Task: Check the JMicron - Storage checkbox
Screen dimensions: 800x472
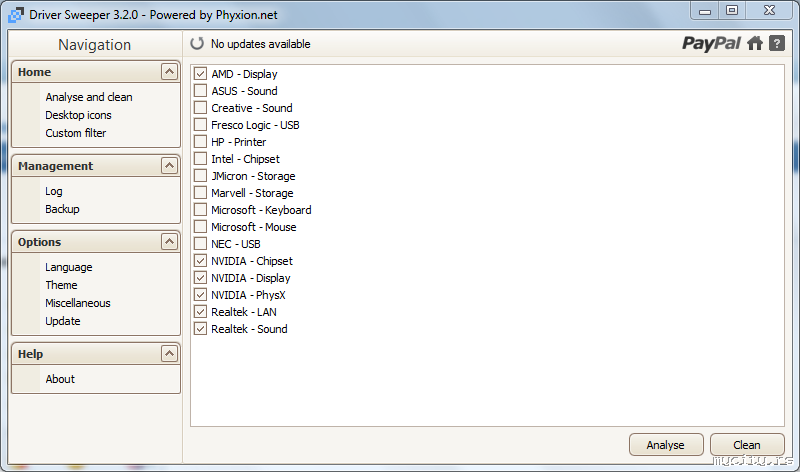Action: point(201,176)
